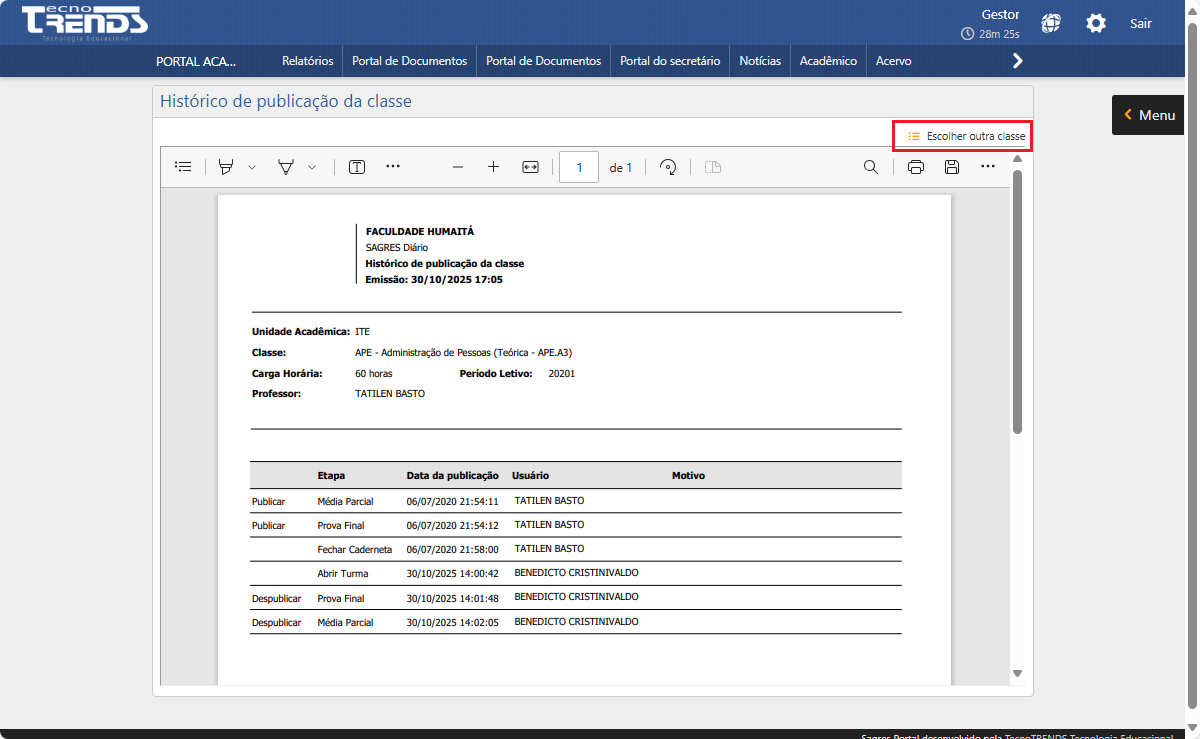The image size is (1200, 739).
Task: Open the settings gear in header
Action: pos(1096,23)
